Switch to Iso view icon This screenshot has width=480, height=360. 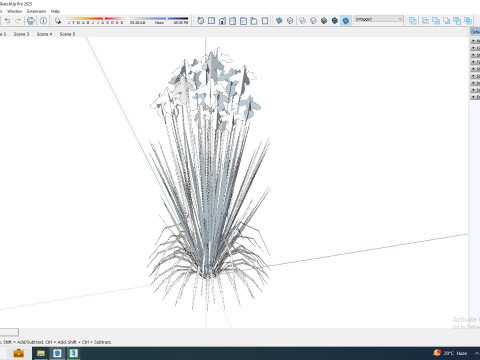coord(201,21)
